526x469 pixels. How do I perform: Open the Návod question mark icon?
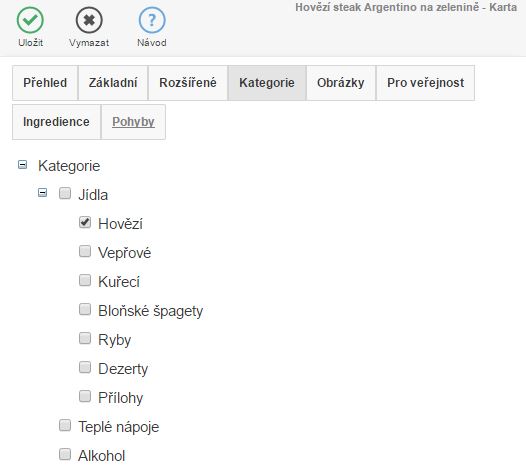click(152, 20)
